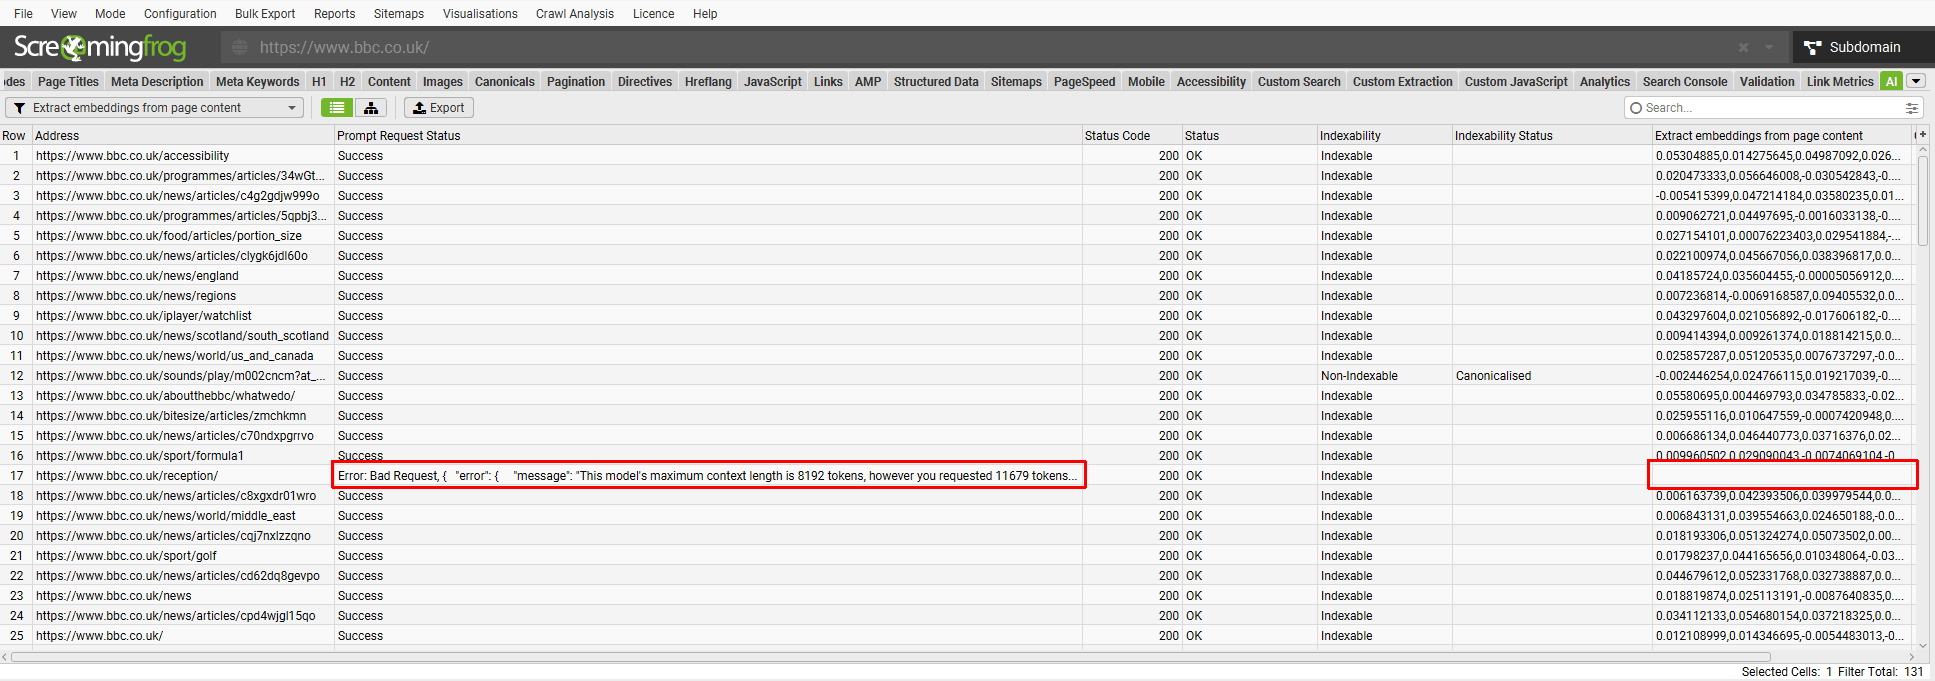1935x681 pixels.
Task: Click the funnel filter icon
Action: point(19,108)
